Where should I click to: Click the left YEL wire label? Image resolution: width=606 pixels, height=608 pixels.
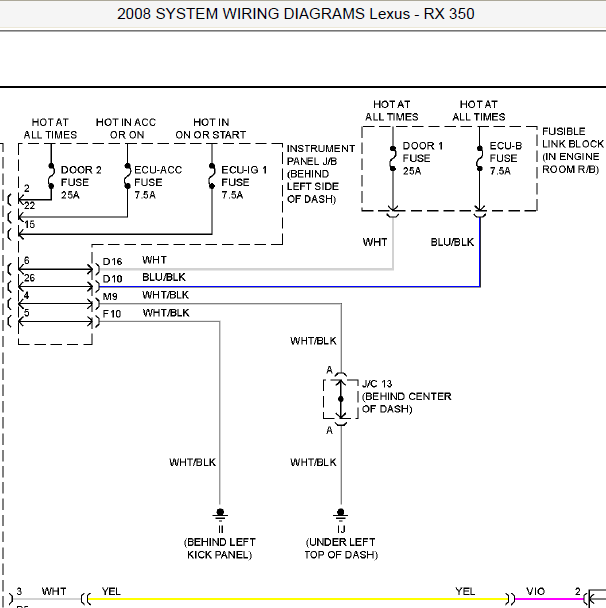[x=111, y=591]
